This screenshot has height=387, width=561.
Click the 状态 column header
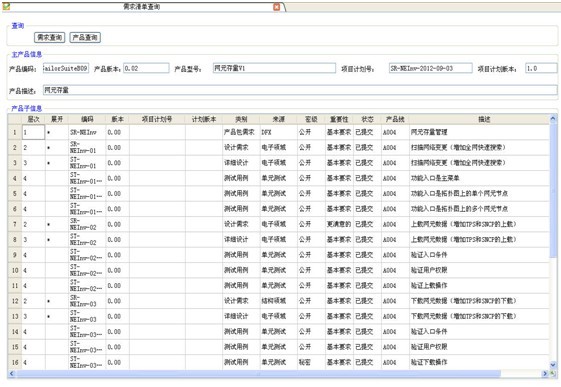tap(367, 119)
